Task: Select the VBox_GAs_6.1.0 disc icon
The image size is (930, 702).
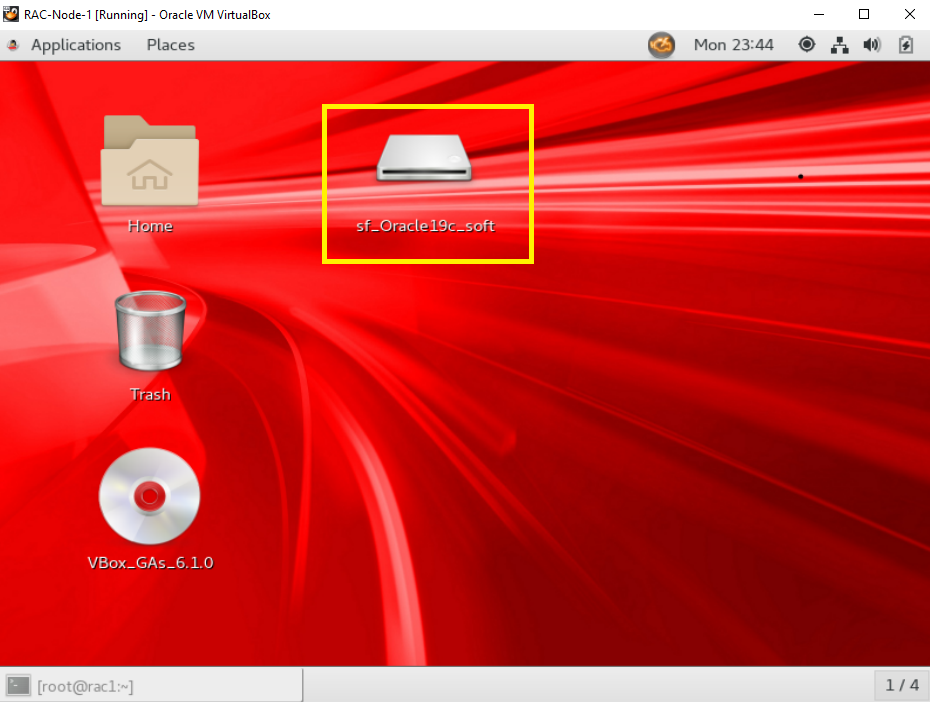Action: pyautogui.click(x=149, y=496)
